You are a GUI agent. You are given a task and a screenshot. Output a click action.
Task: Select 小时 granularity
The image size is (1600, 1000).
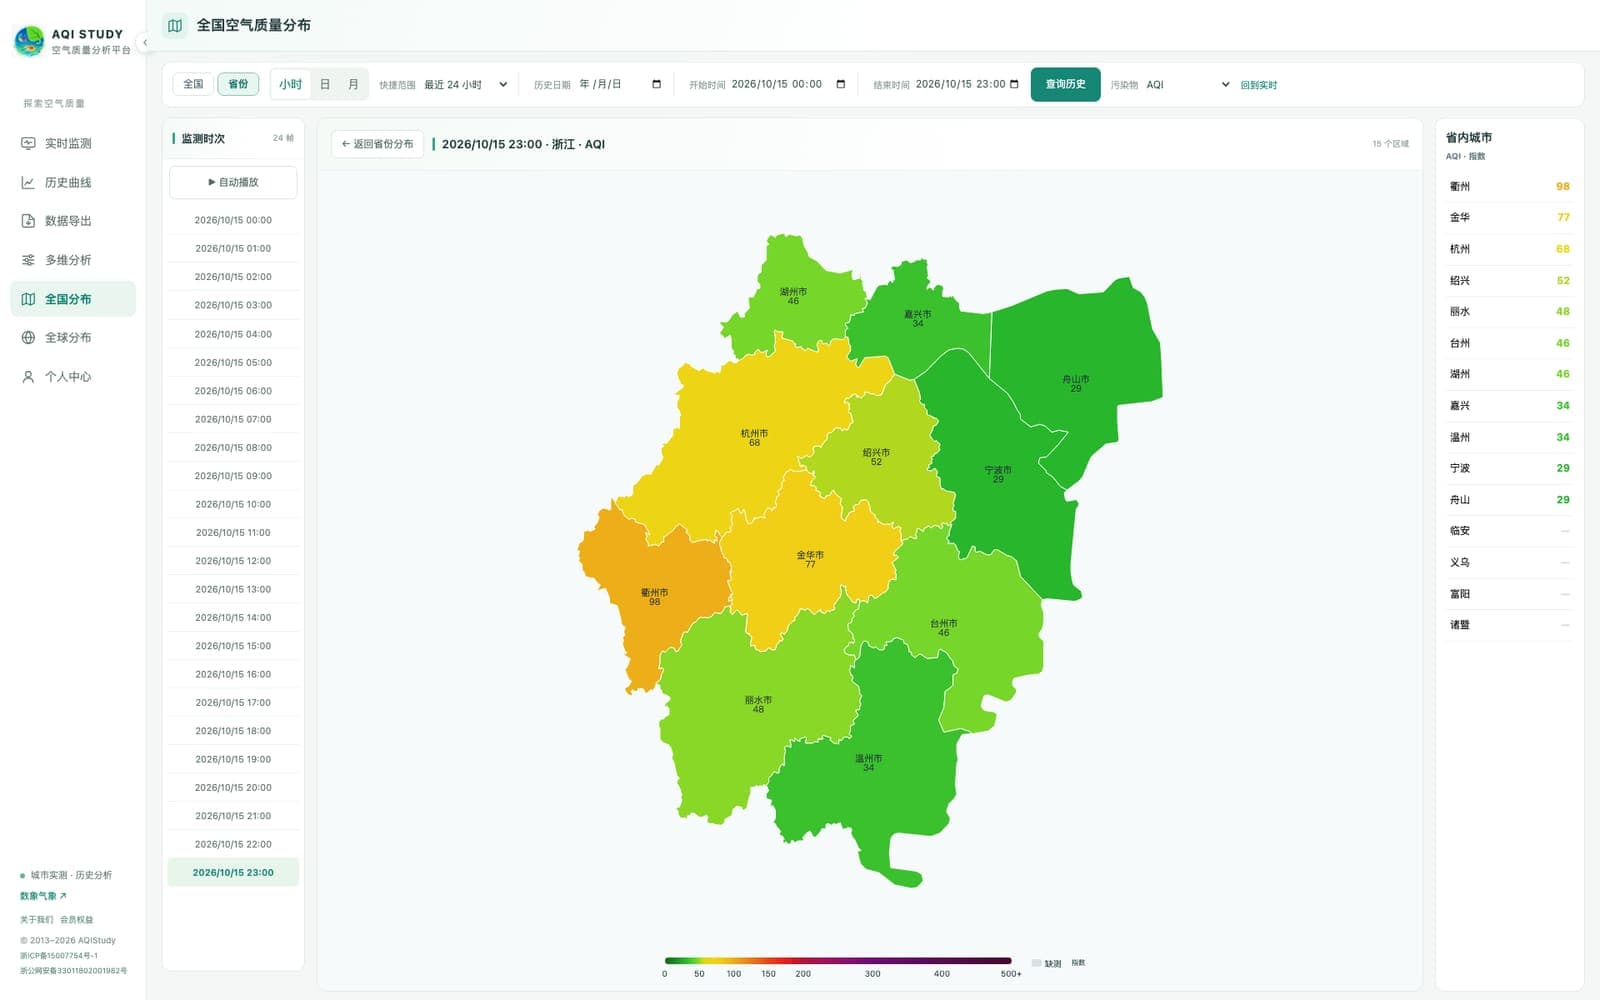click(290, 84)
